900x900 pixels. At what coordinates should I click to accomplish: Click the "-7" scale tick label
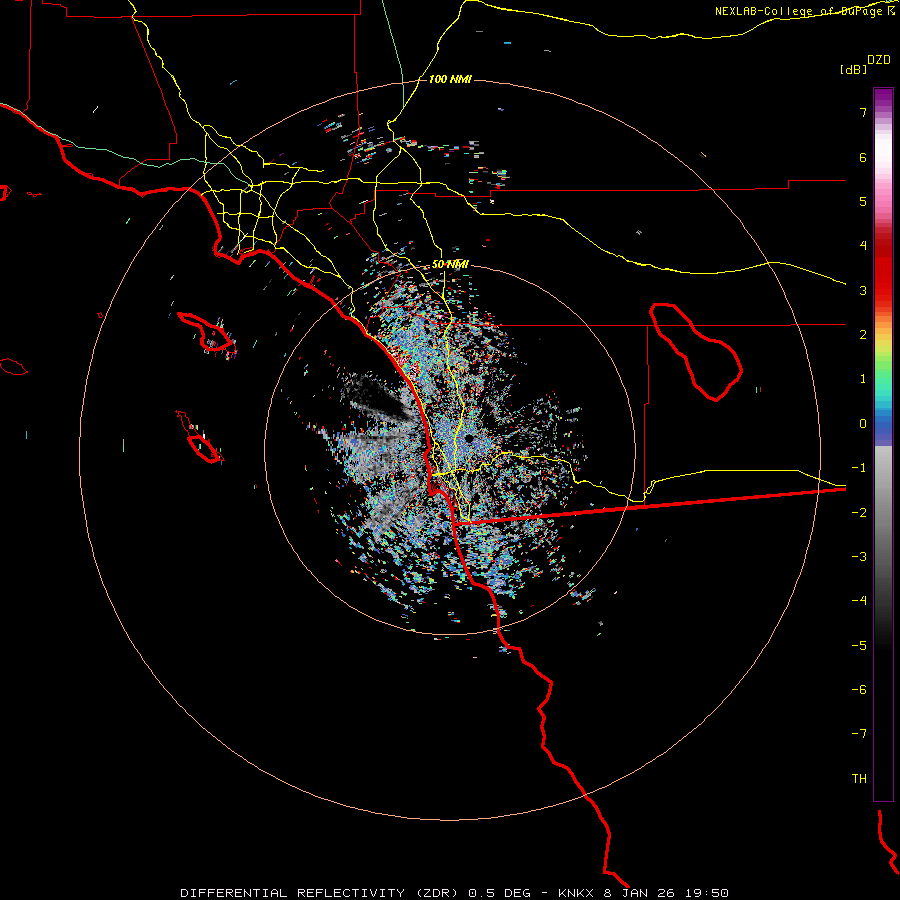point(859,734)
